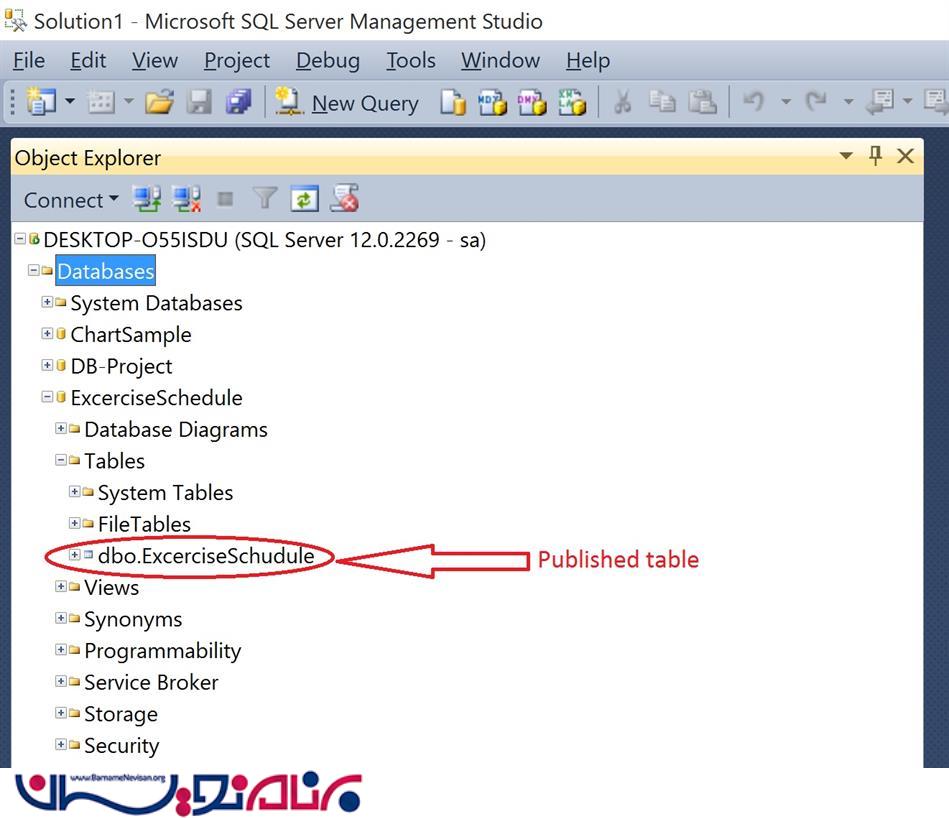Viewport: 949px width, 818px height.
Task: Click the XMLA Query icon
Action: (x=572, y=102)
